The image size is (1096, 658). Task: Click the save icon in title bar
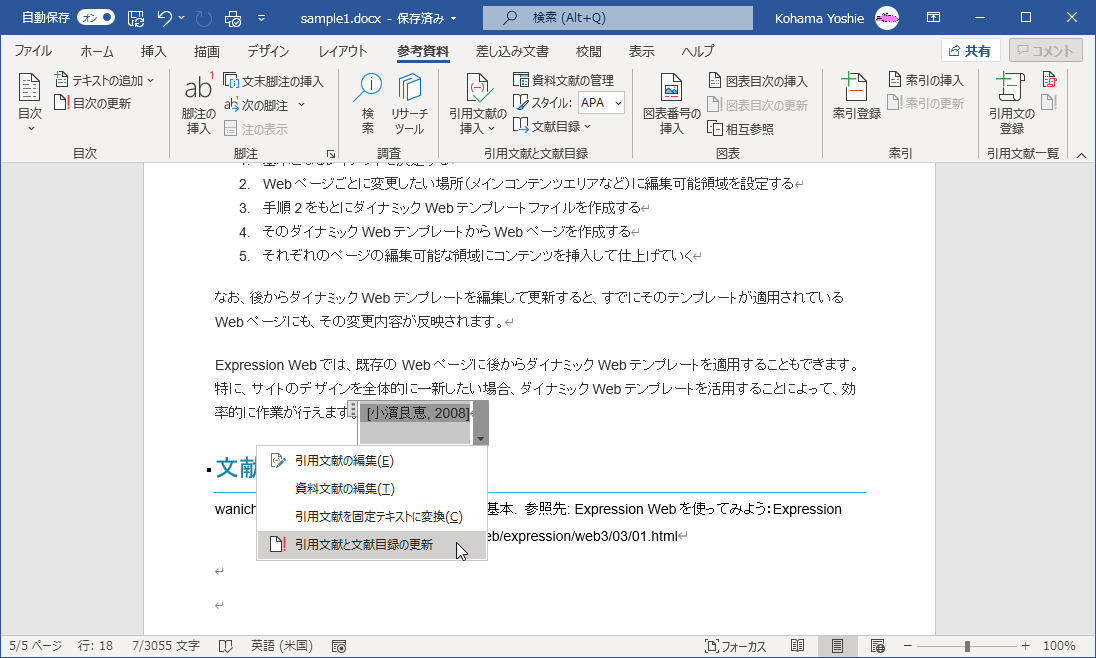[136, 18]
